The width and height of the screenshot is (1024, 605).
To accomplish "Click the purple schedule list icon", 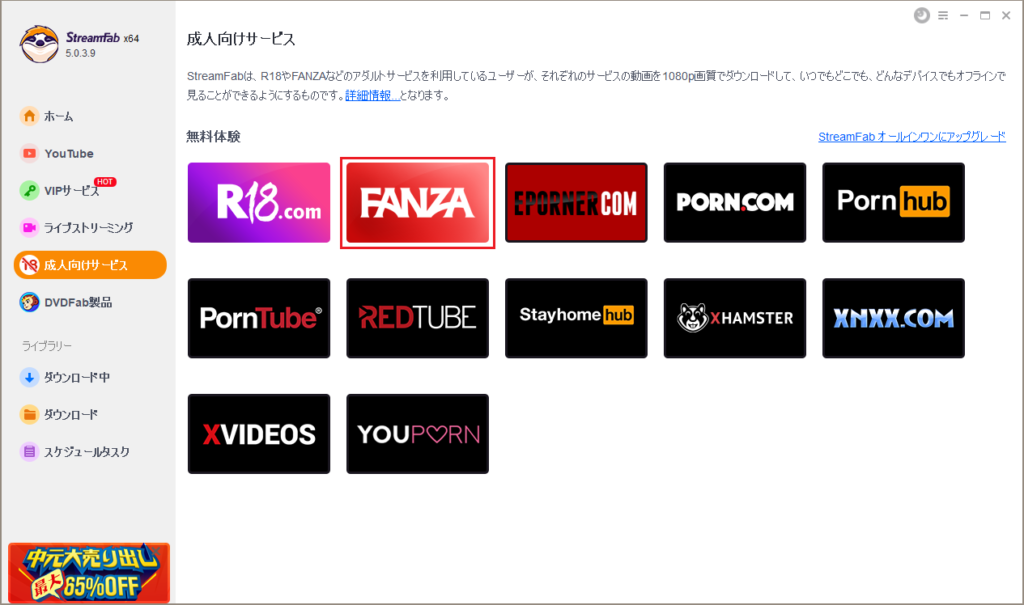I will [x=29, y=452].
